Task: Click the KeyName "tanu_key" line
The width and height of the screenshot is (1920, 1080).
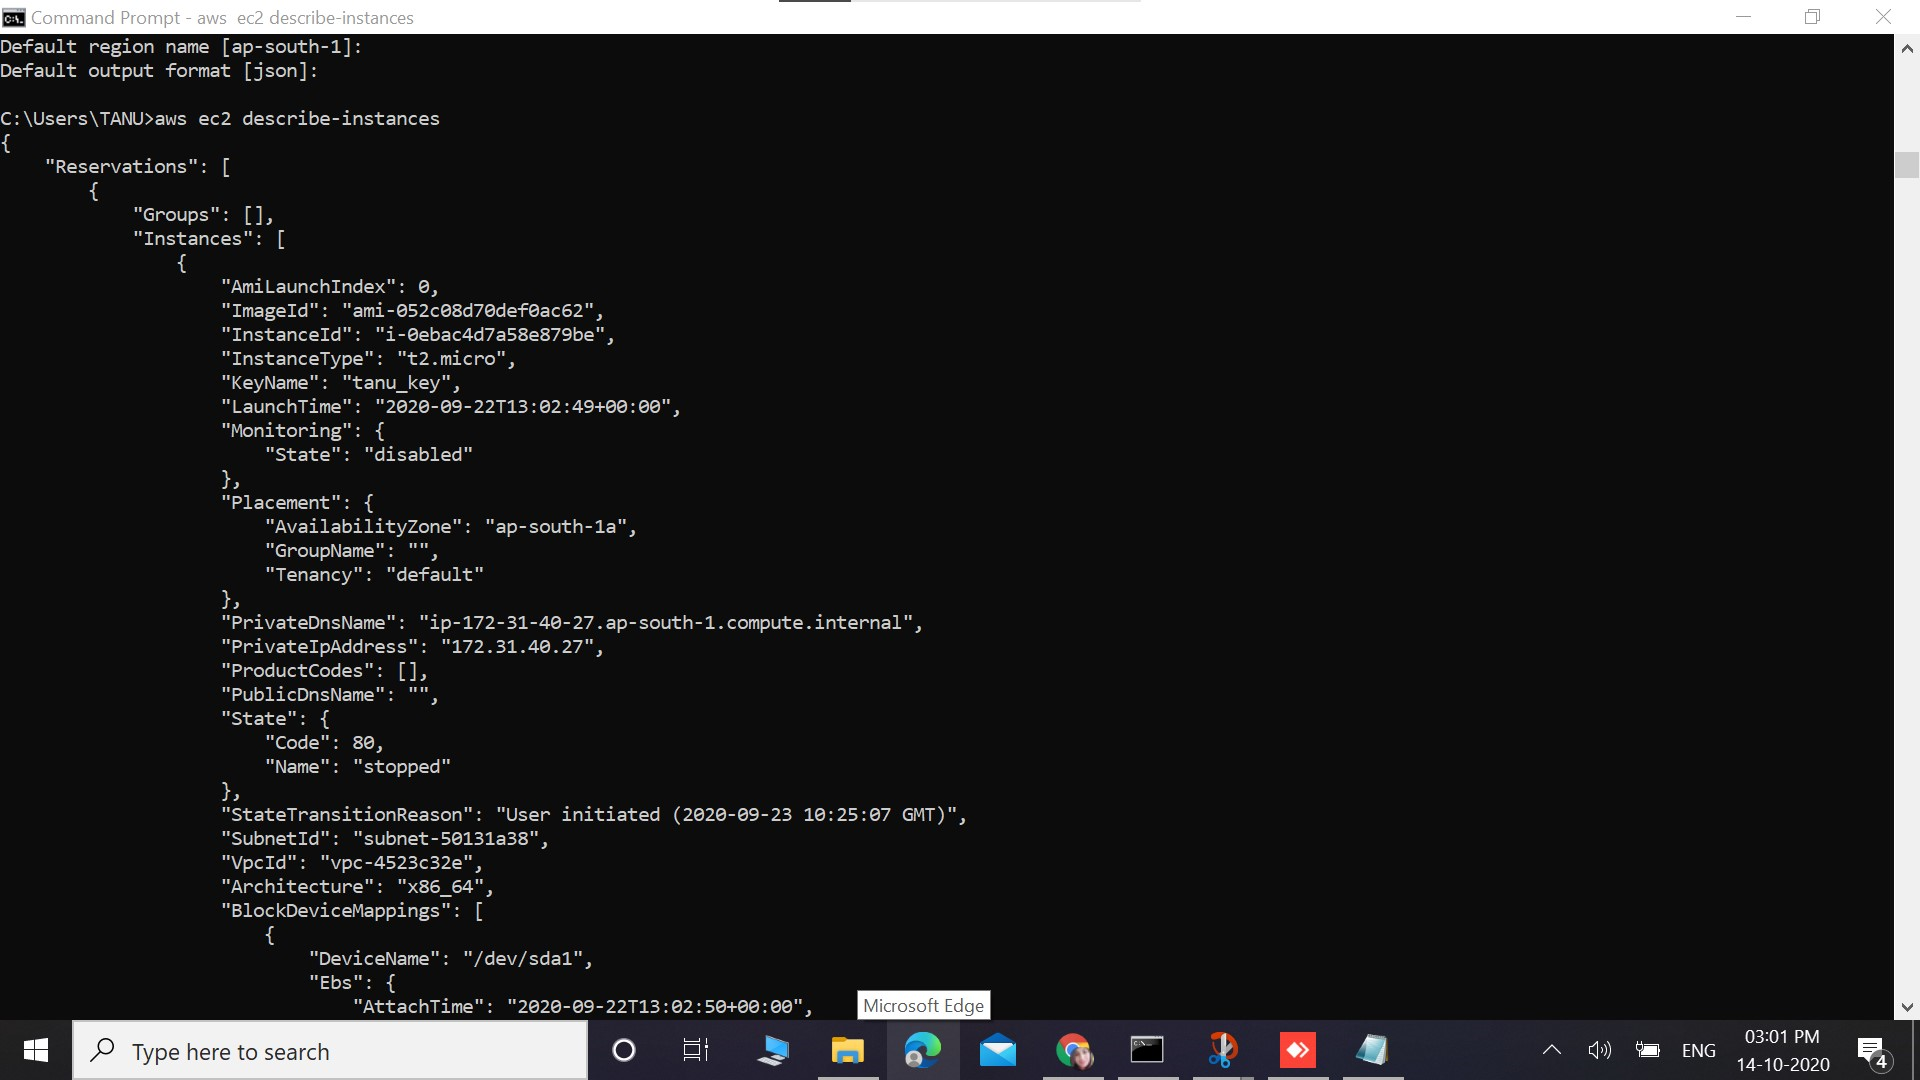Action: coord(341,383)
